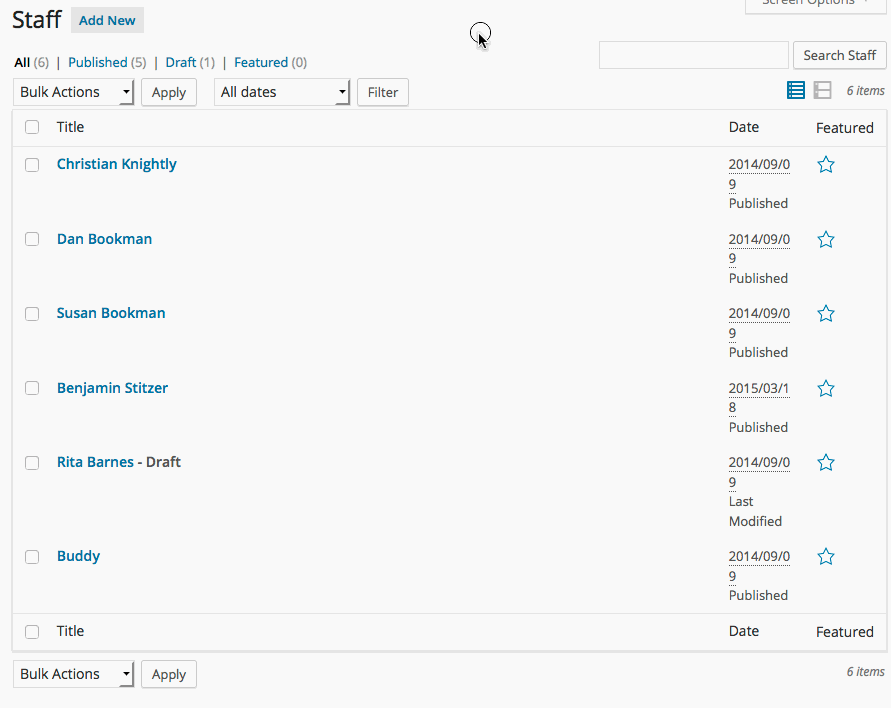The width and height of the screenshot is (891, 708).
Task: Switch to list view mode
Action: click(796, 90)
